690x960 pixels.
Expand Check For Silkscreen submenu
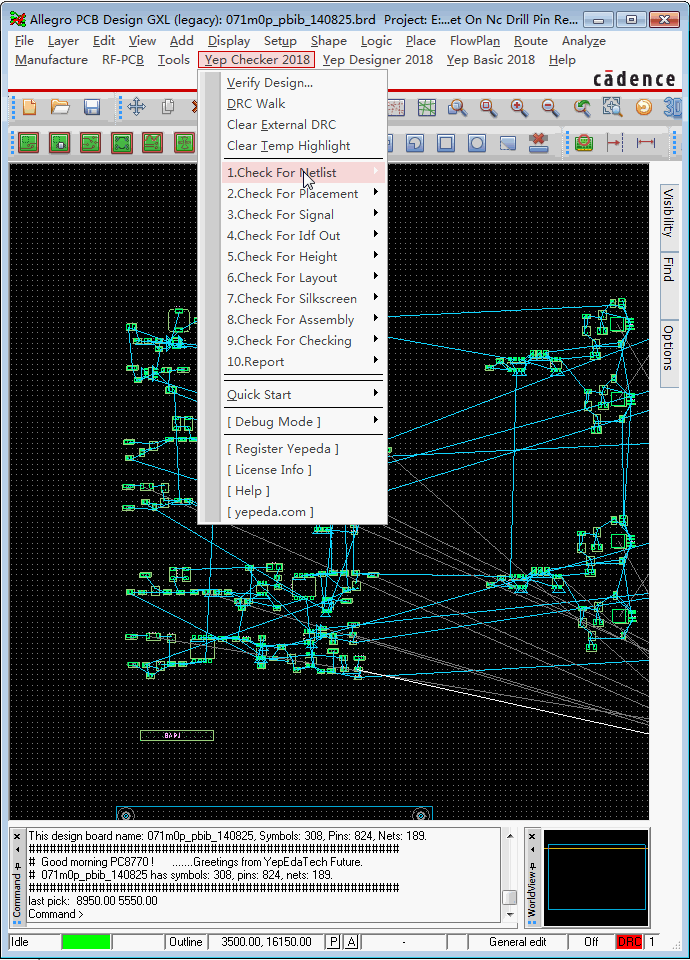coord(304,299)
